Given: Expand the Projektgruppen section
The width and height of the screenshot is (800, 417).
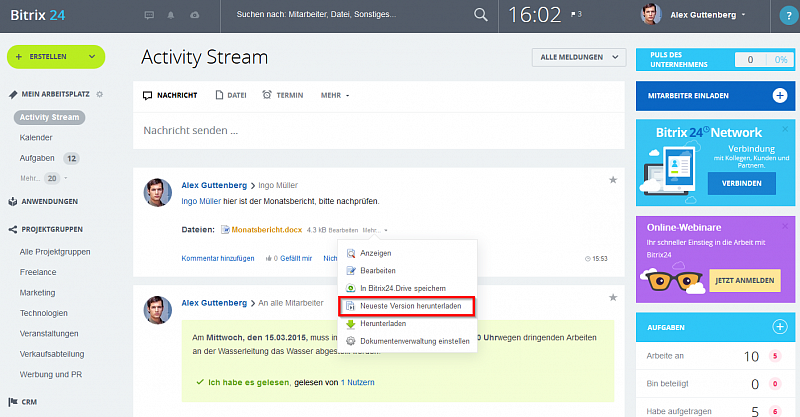Looking at the screenshot, I should coord(52,230).
